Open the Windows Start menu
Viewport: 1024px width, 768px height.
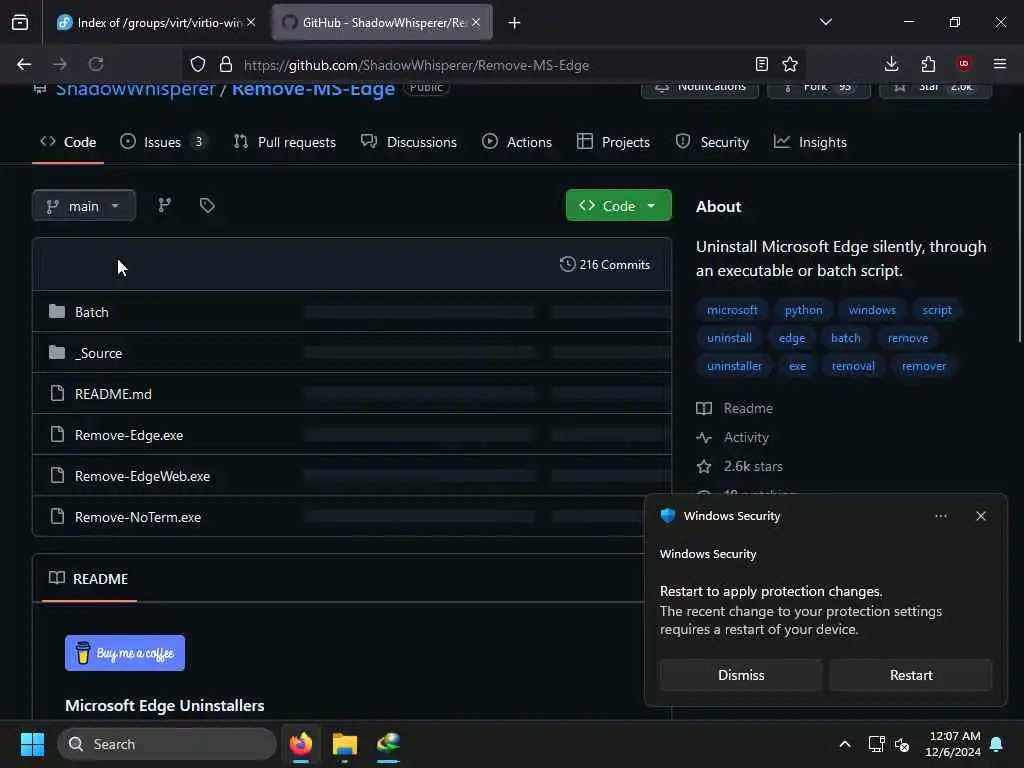(x=32, y=744)
